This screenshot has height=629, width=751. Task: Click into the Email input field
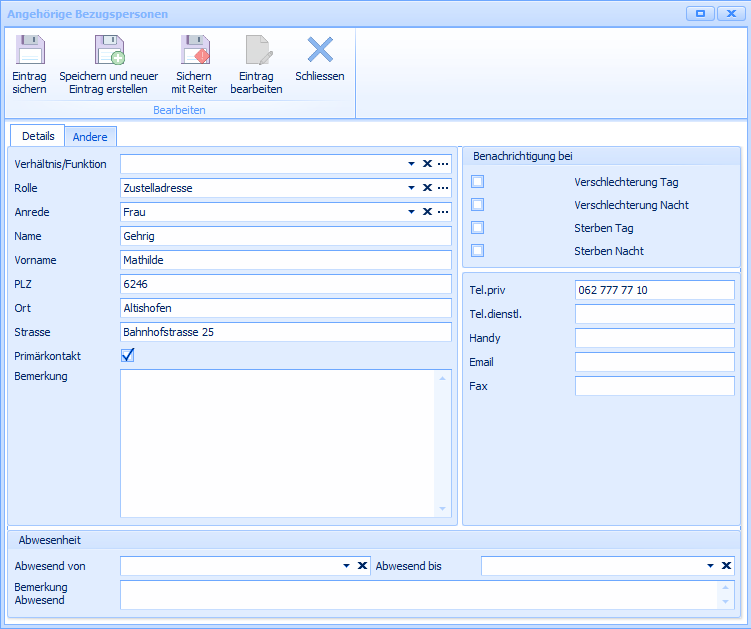[654, 362]
